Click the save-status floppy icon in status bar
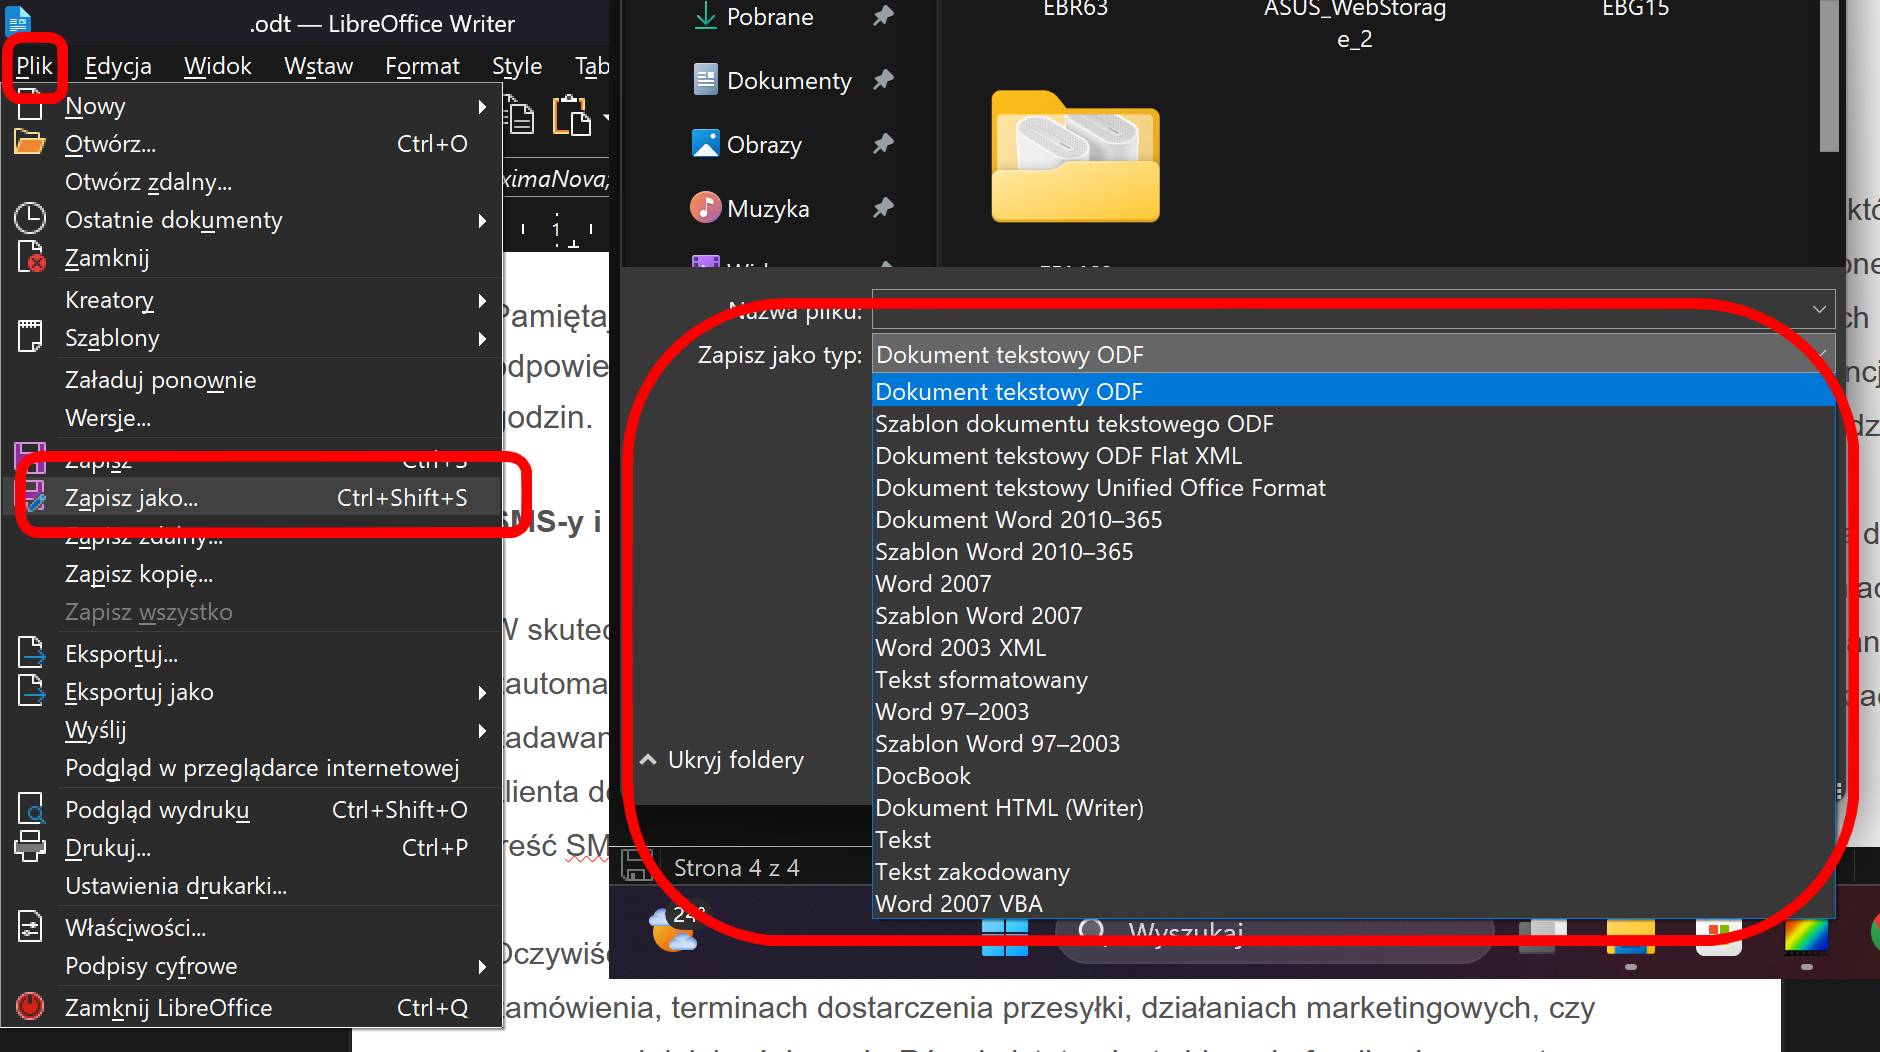This screenshot has width=1880, height=1052. [637, 866]
